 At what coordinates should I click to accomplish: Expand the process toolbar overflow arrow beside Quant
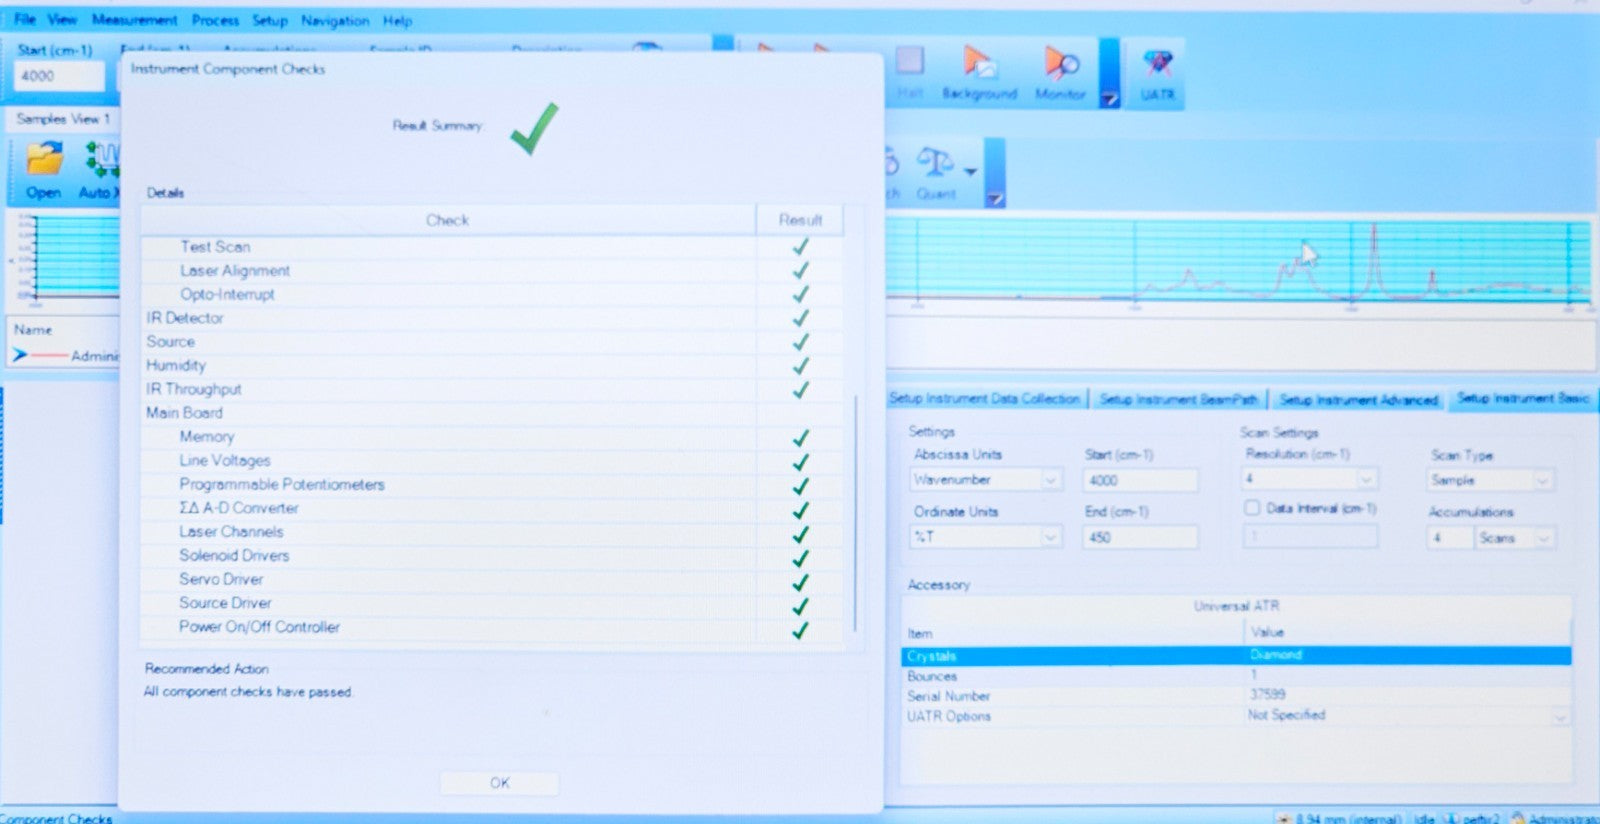(995, 199)
